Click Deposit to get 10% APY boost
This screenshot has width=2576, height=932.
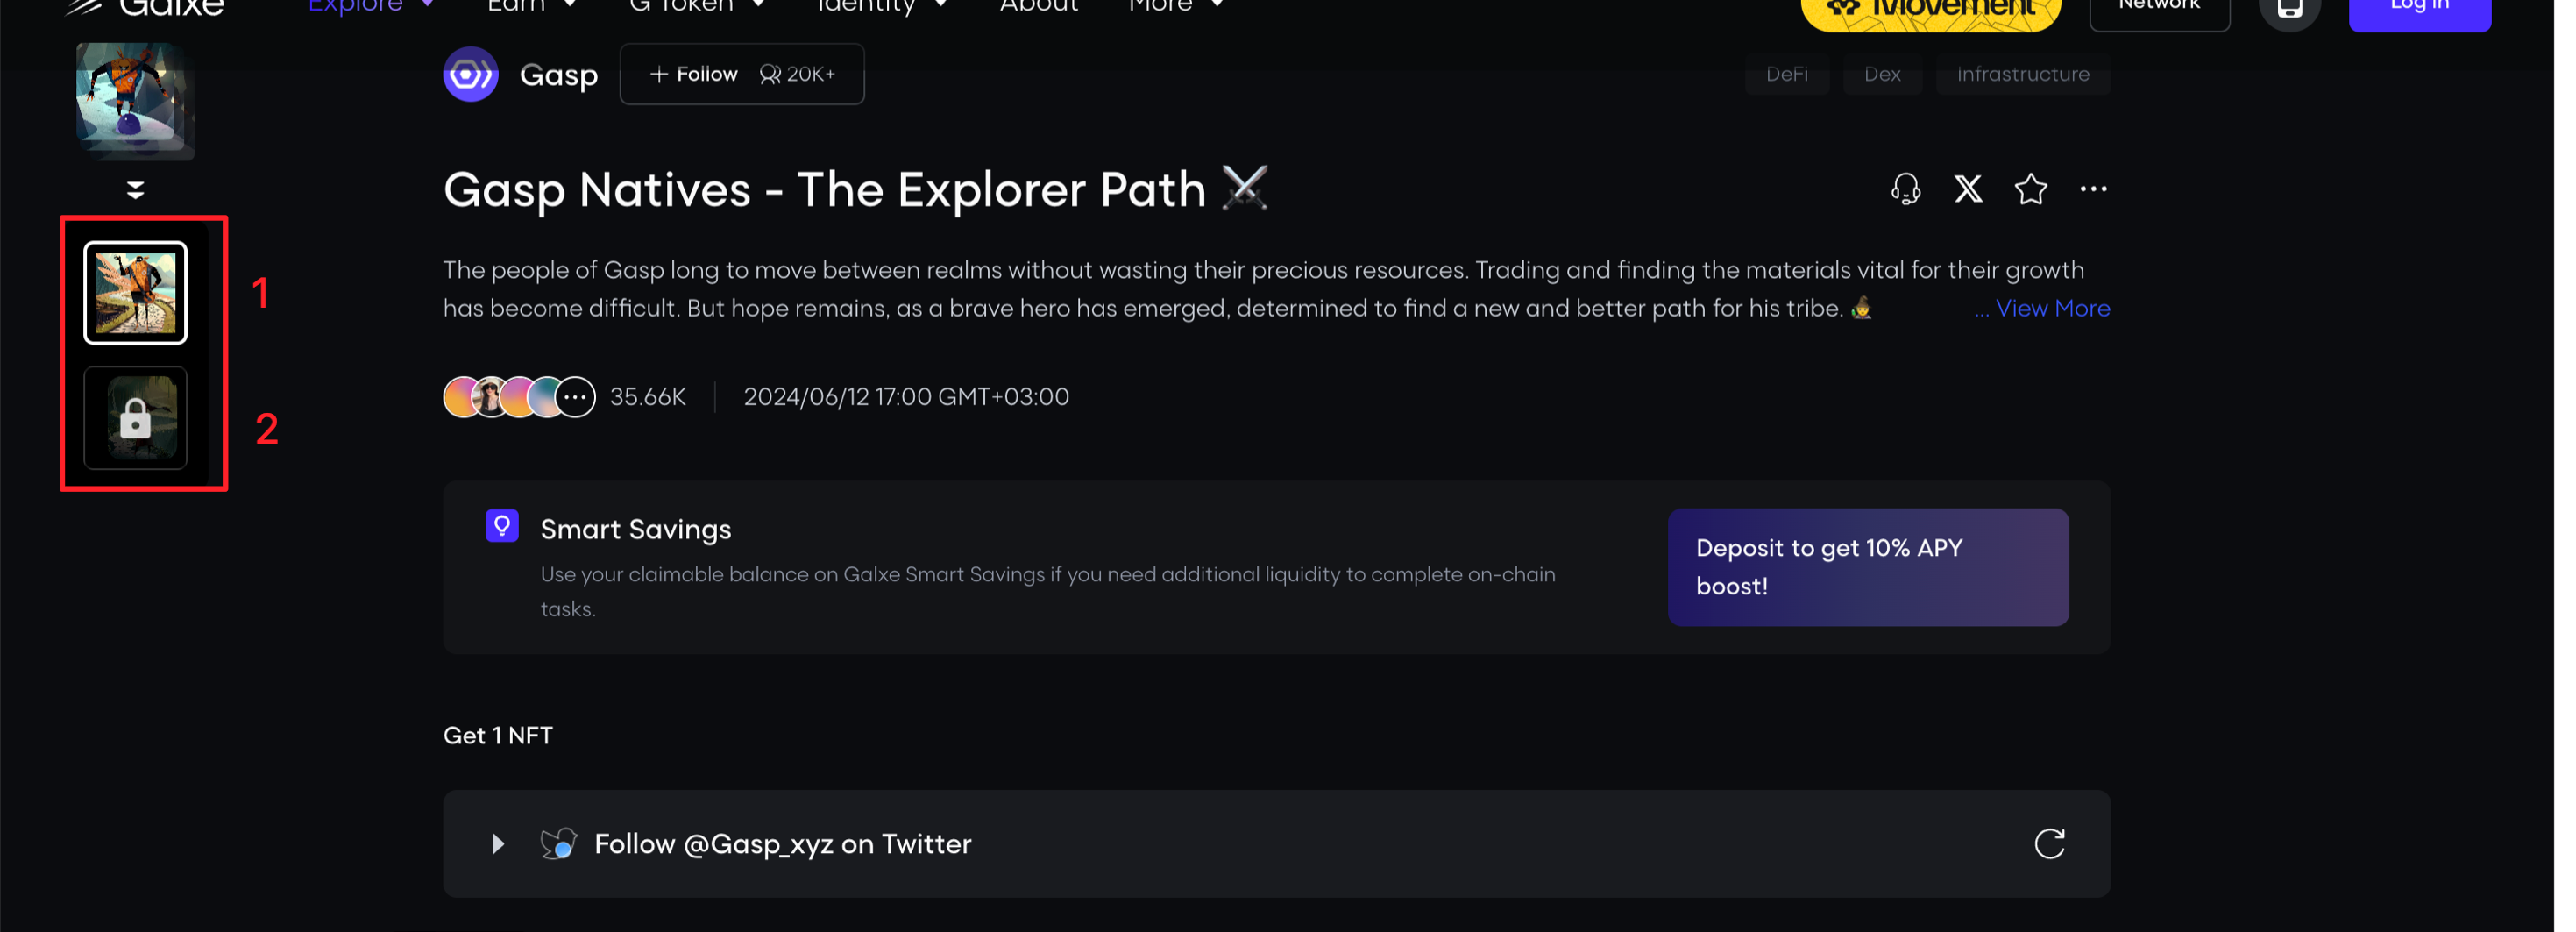[x=1868, y=567]
